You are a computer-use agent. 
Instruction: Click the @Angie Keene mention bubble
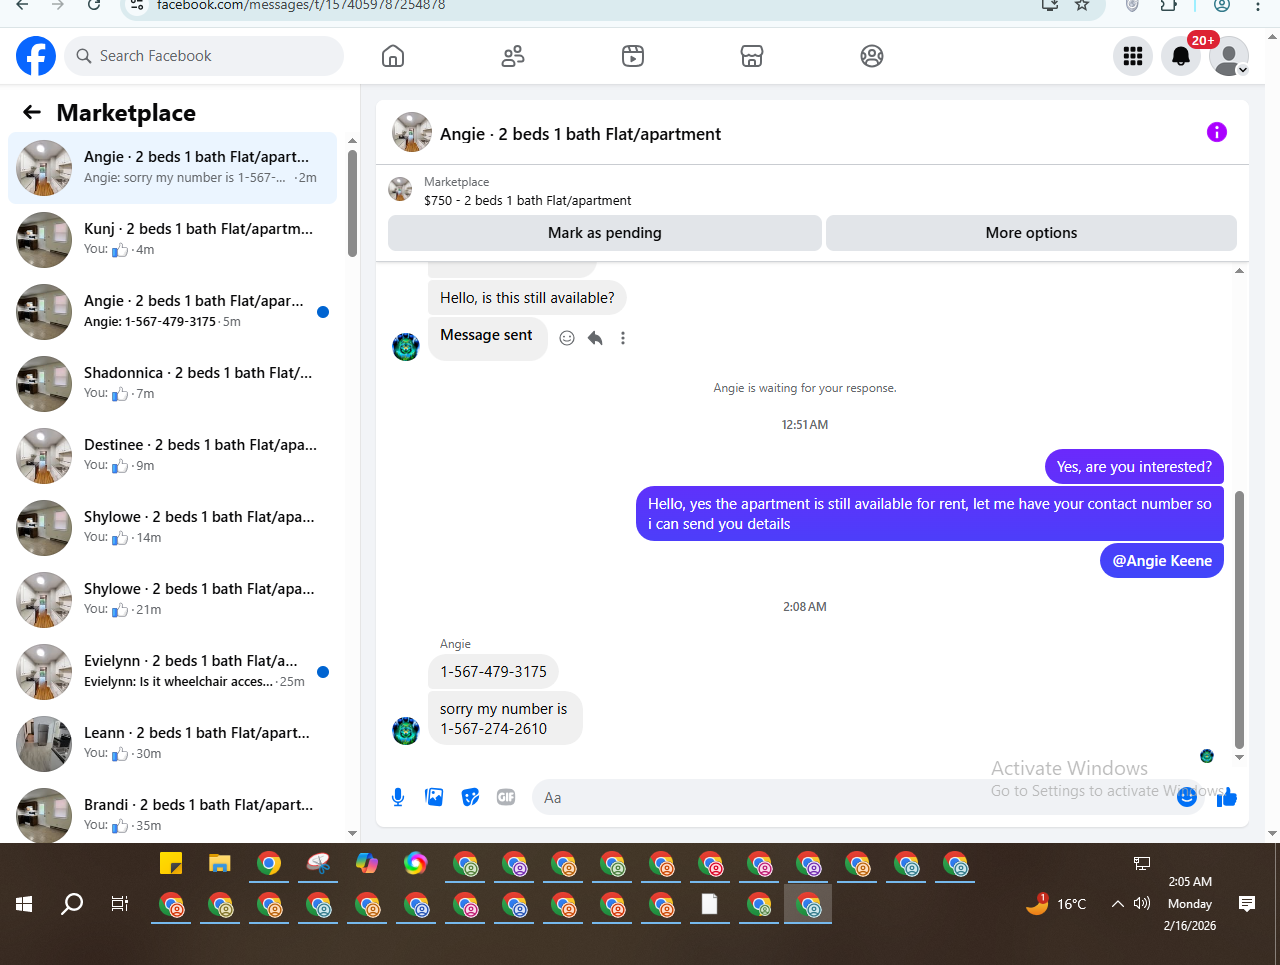click(1162, 561)
